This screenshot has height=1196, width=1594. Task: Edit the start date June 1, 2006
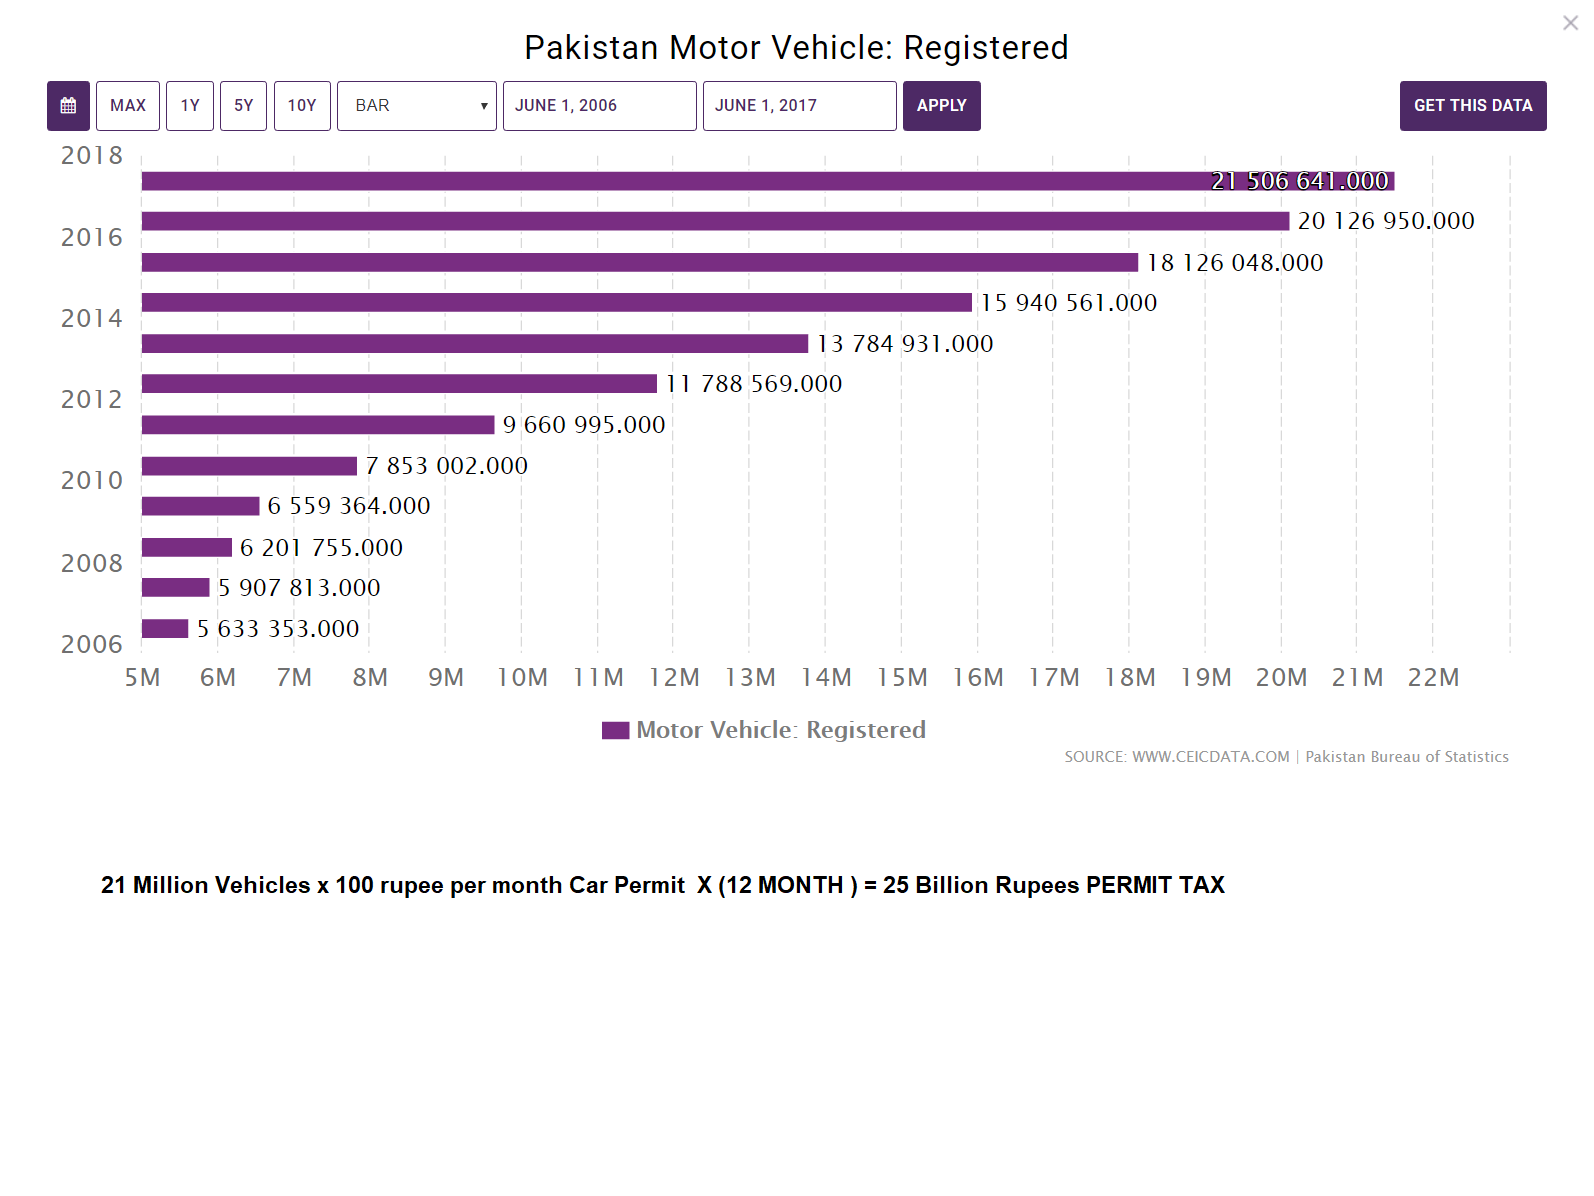[600, 106]
